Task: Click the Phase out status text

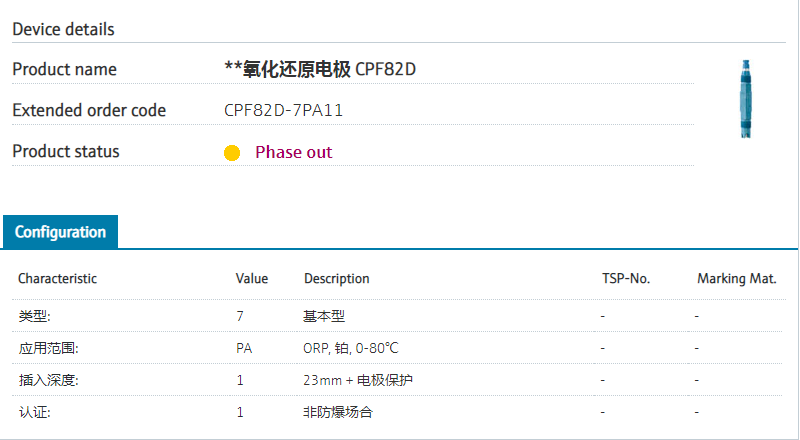Action: [x=293, y=152]
